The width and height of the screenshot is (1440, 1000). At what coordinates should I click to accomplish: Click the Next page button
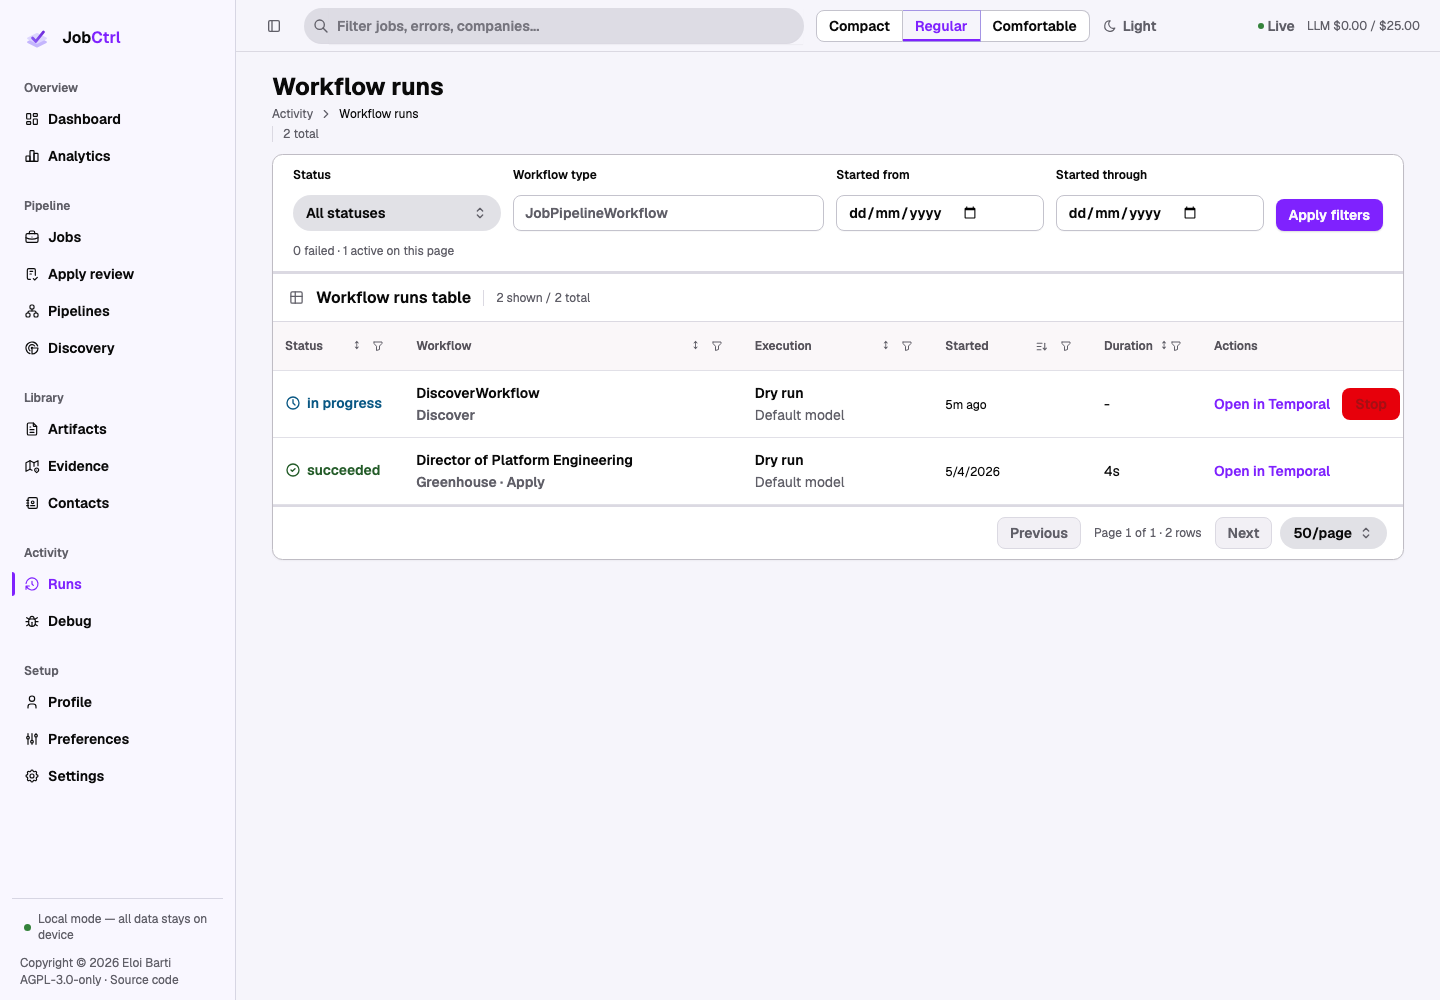coord(1243,533)
